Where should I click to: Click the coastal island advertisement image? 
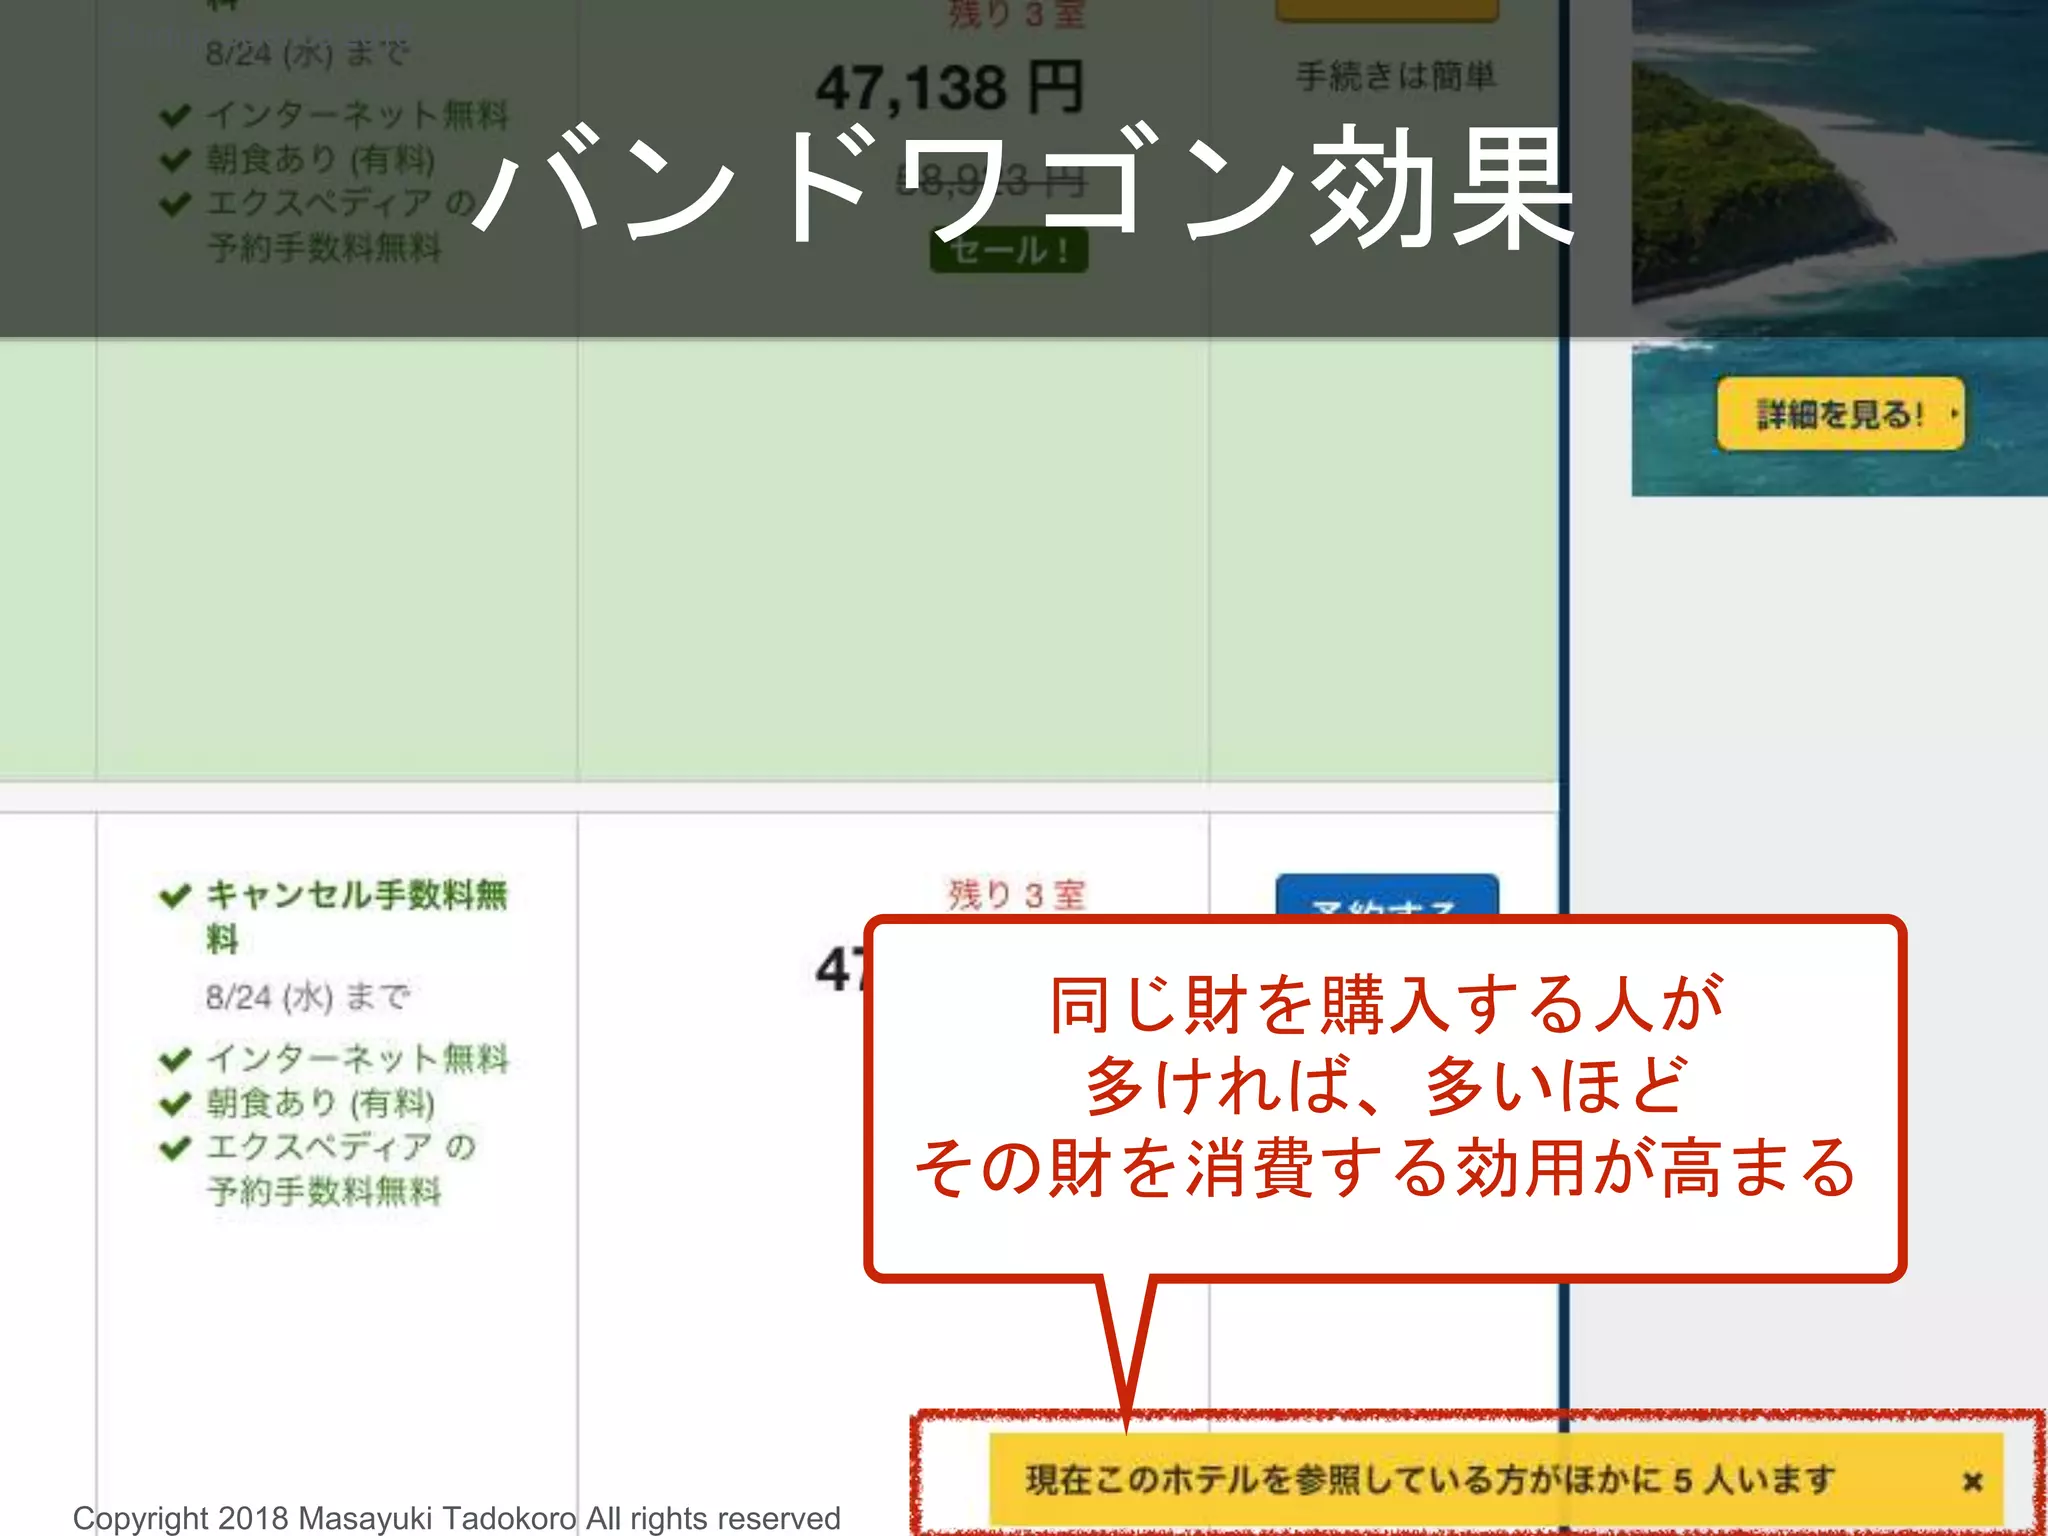point(1839,247)
